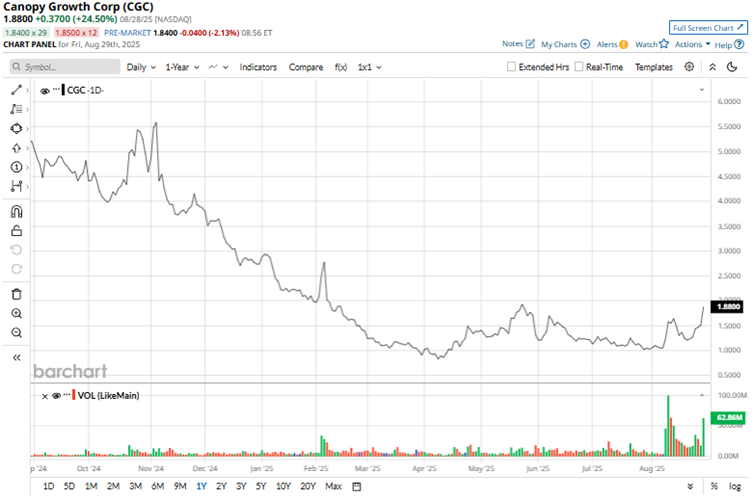Open the chart type line dropdown
This screenshot has width=752, height=499.
point(218,67)
